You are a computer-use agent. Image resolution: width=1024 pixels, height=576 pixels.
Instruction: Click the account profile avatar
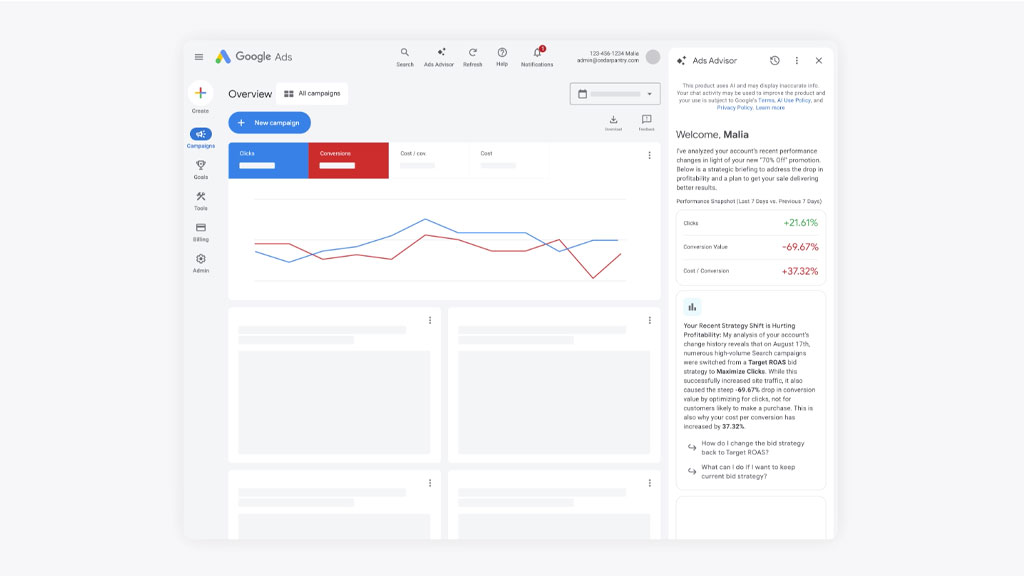[653, 57]
